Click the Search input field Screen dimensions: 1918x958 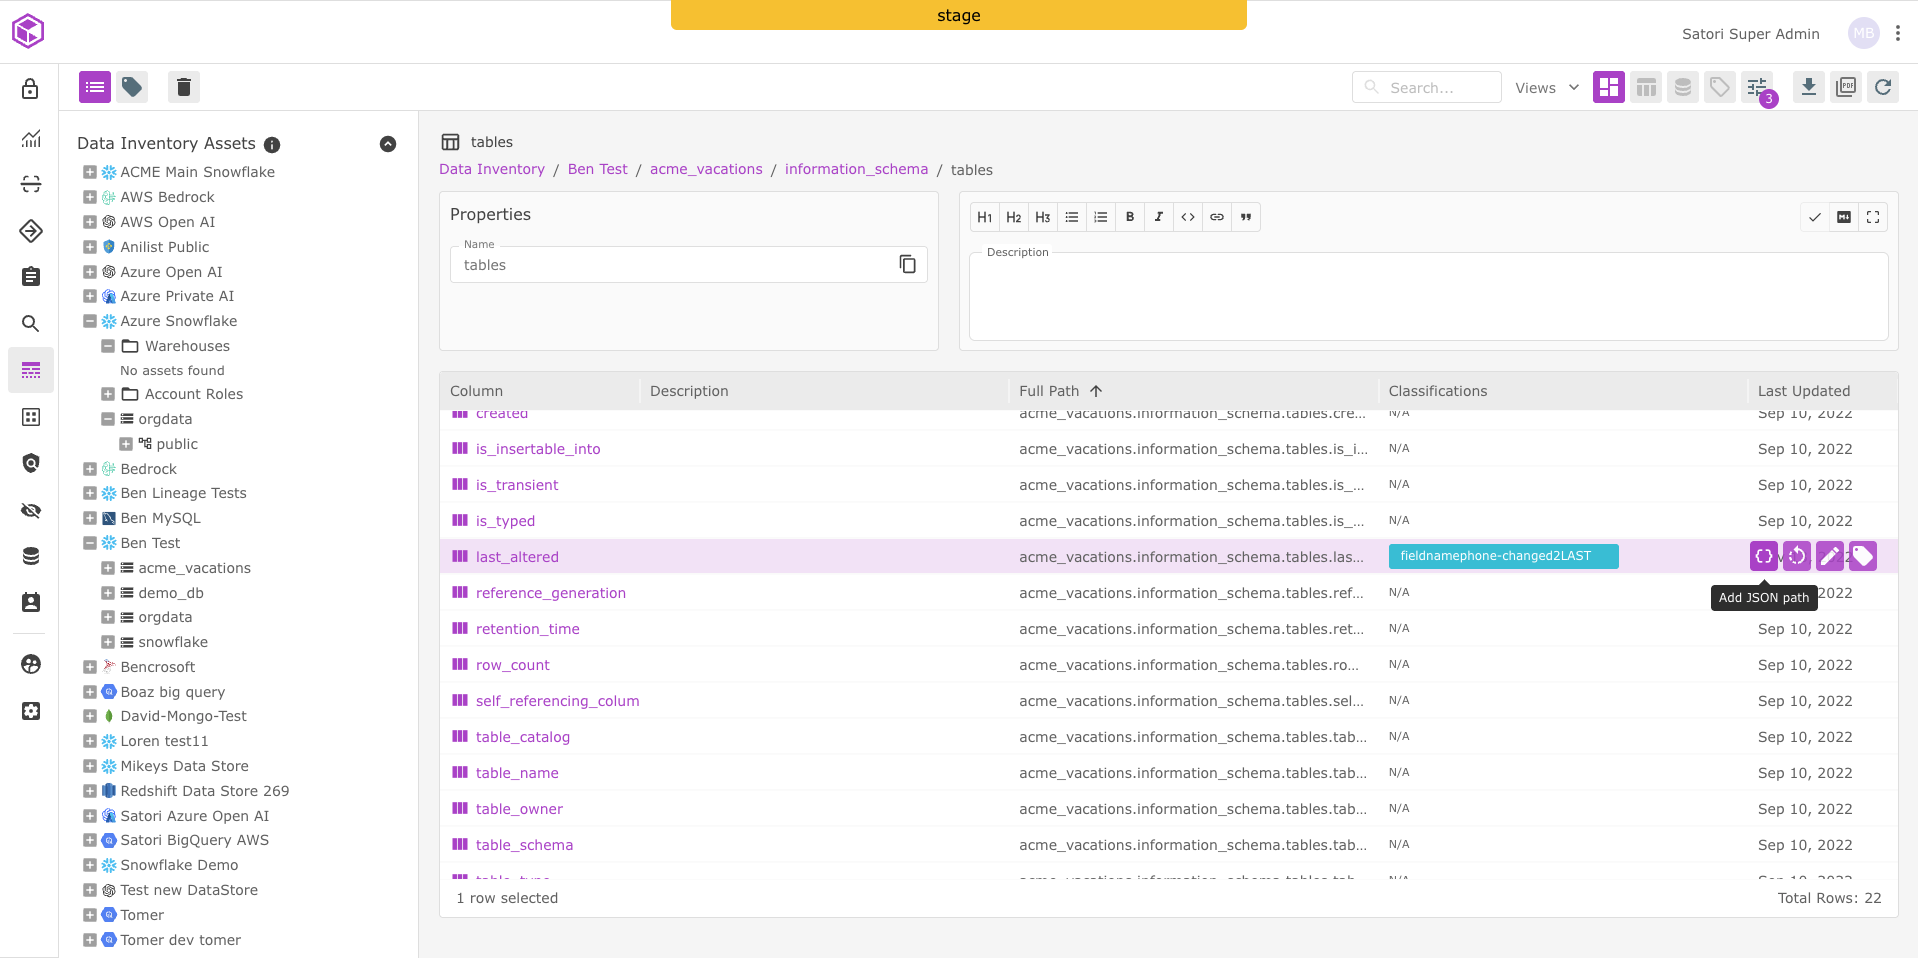1427,87
